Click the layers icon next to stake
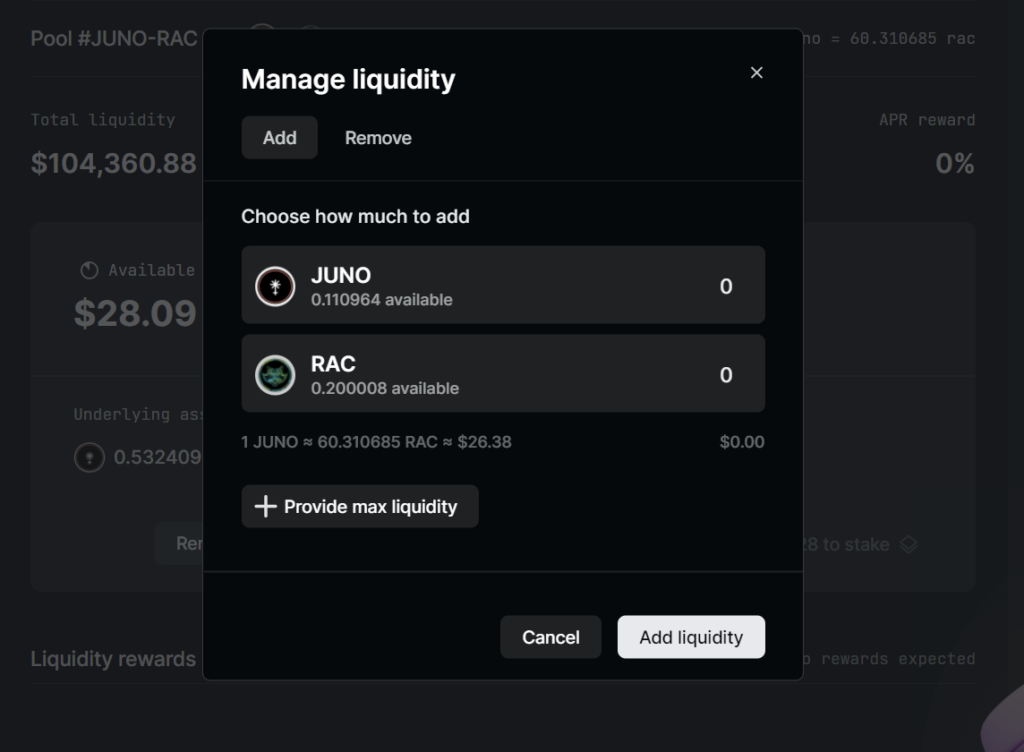The image size is (1024, 752). (x=907, y=545)
